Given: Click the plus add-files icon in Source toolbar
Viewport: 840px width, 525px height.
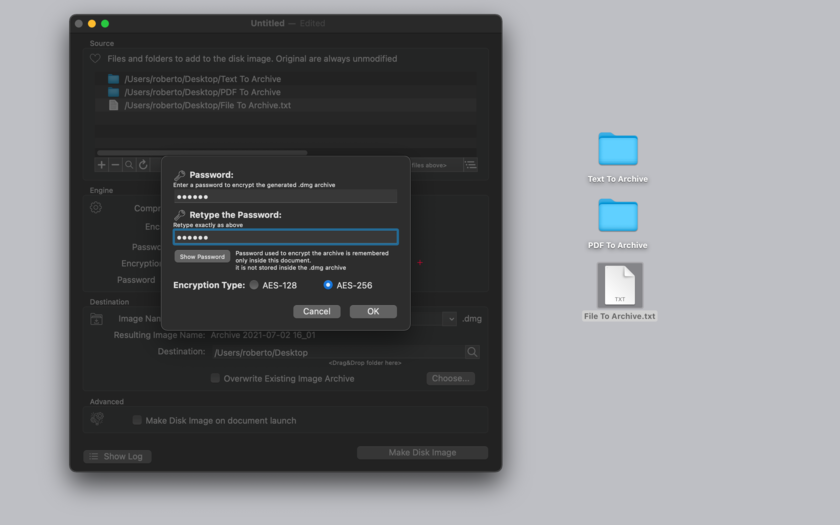Looking at the screenshot, I should [x=101, y=164].
